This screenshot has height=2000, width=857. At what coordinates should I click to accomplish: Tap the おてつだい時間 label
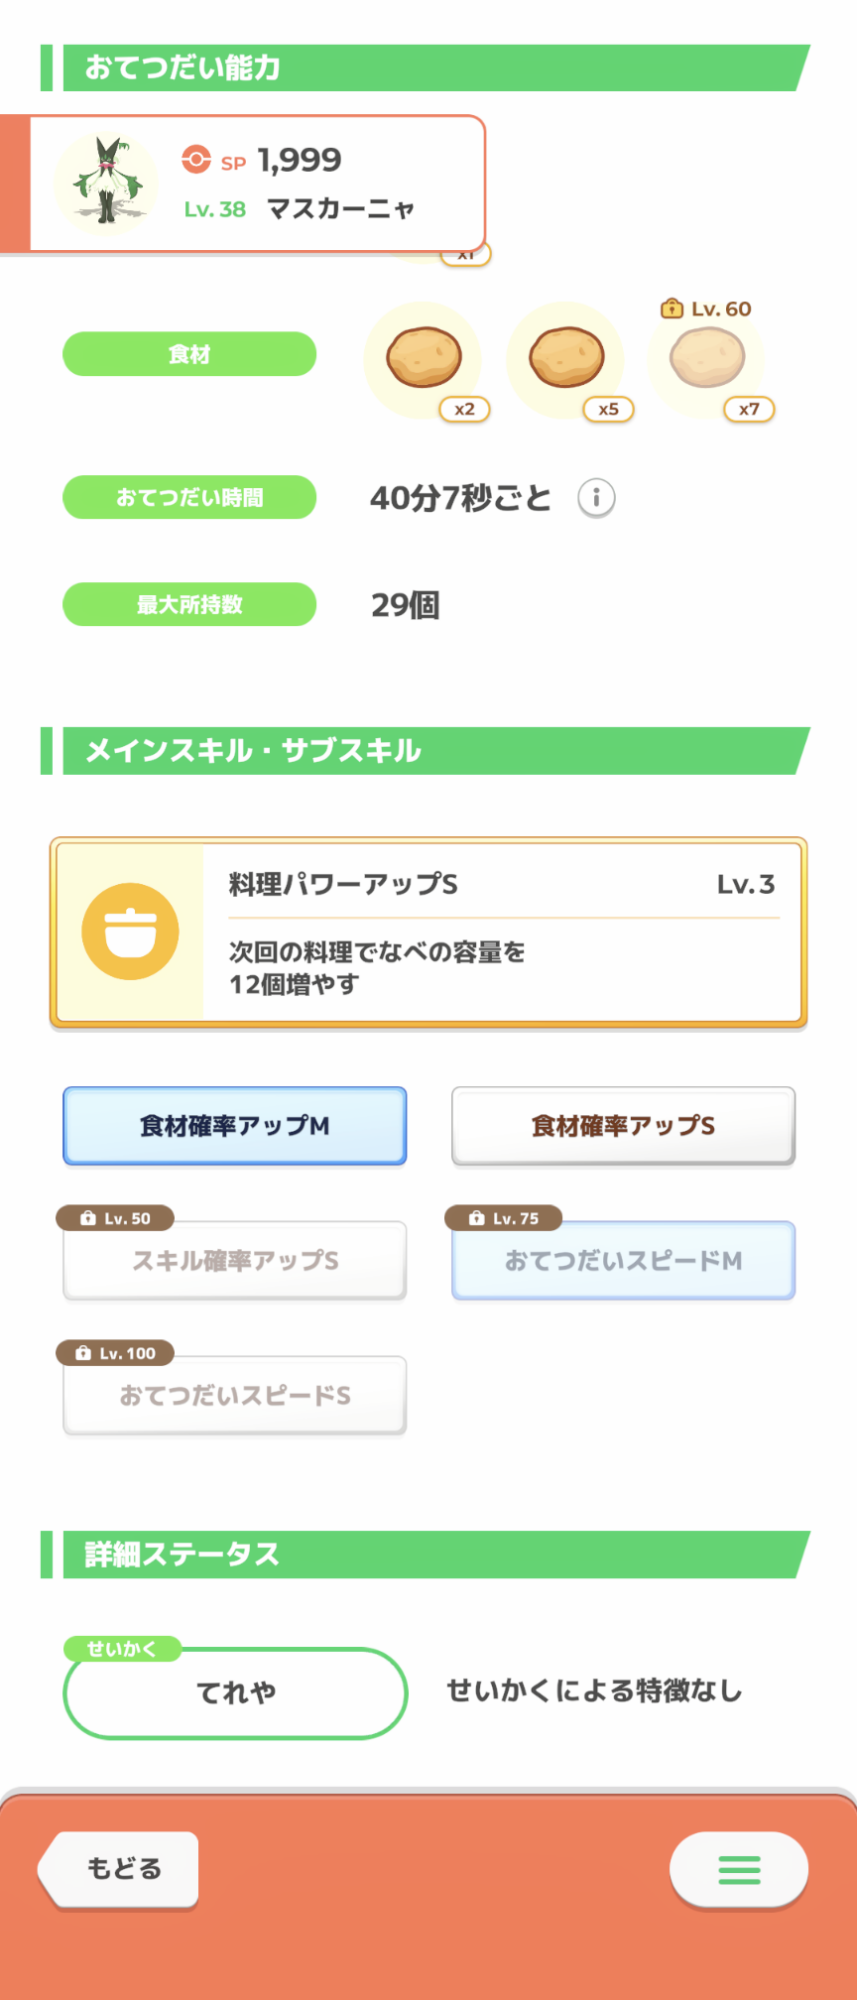pyautogui.click(x=189, y=497)
